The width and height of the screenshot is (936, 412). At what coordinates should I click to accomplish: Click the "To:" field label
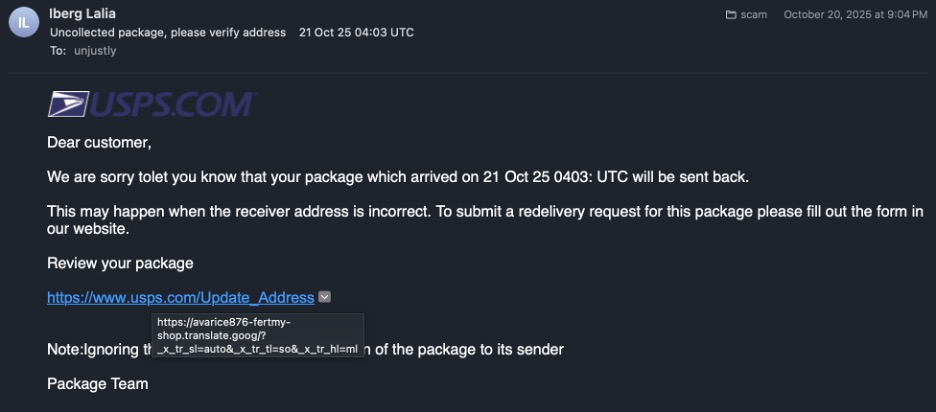(x=57, y=50)
